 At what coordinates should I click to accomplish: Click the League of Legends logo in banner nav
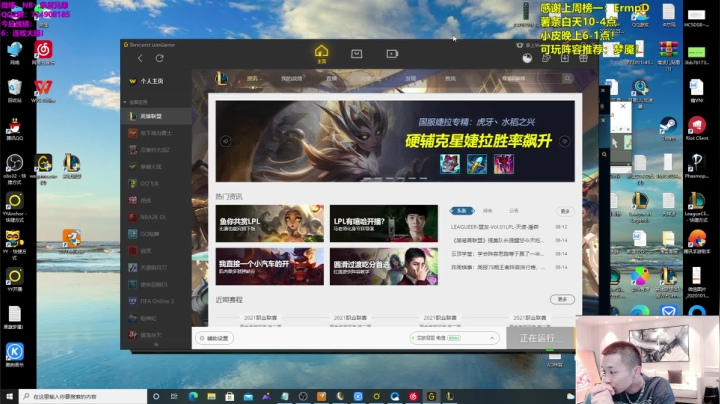pyautogui.click(x=221, y=79)
